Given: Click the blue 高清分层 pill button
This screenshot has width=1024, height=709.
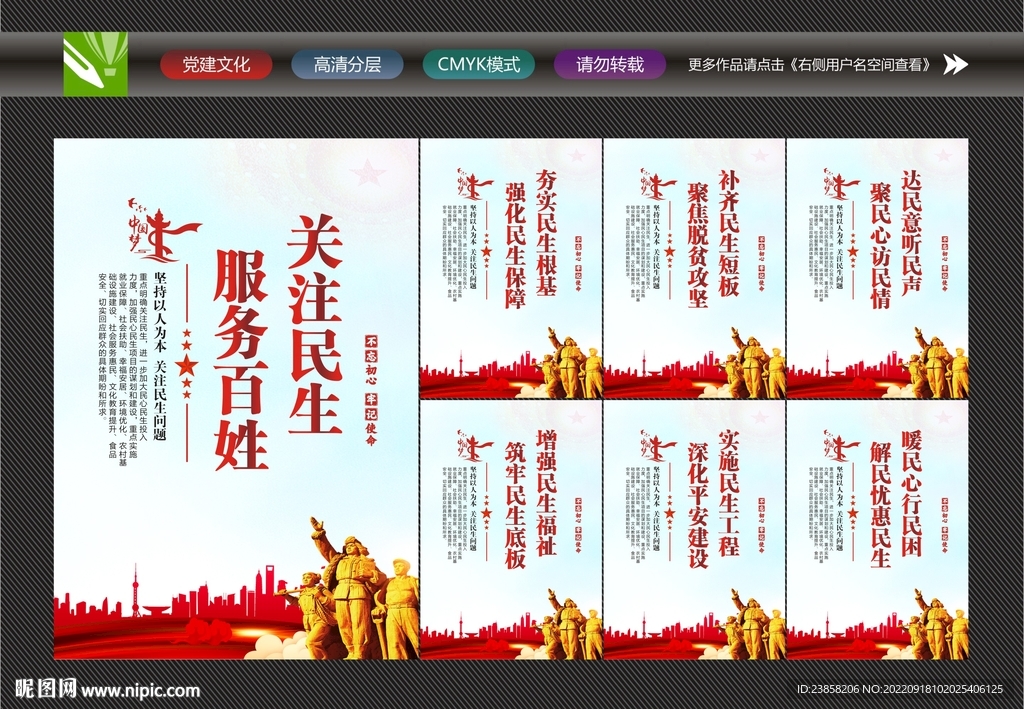Looking at the screenshot, I should pos(347,65).
